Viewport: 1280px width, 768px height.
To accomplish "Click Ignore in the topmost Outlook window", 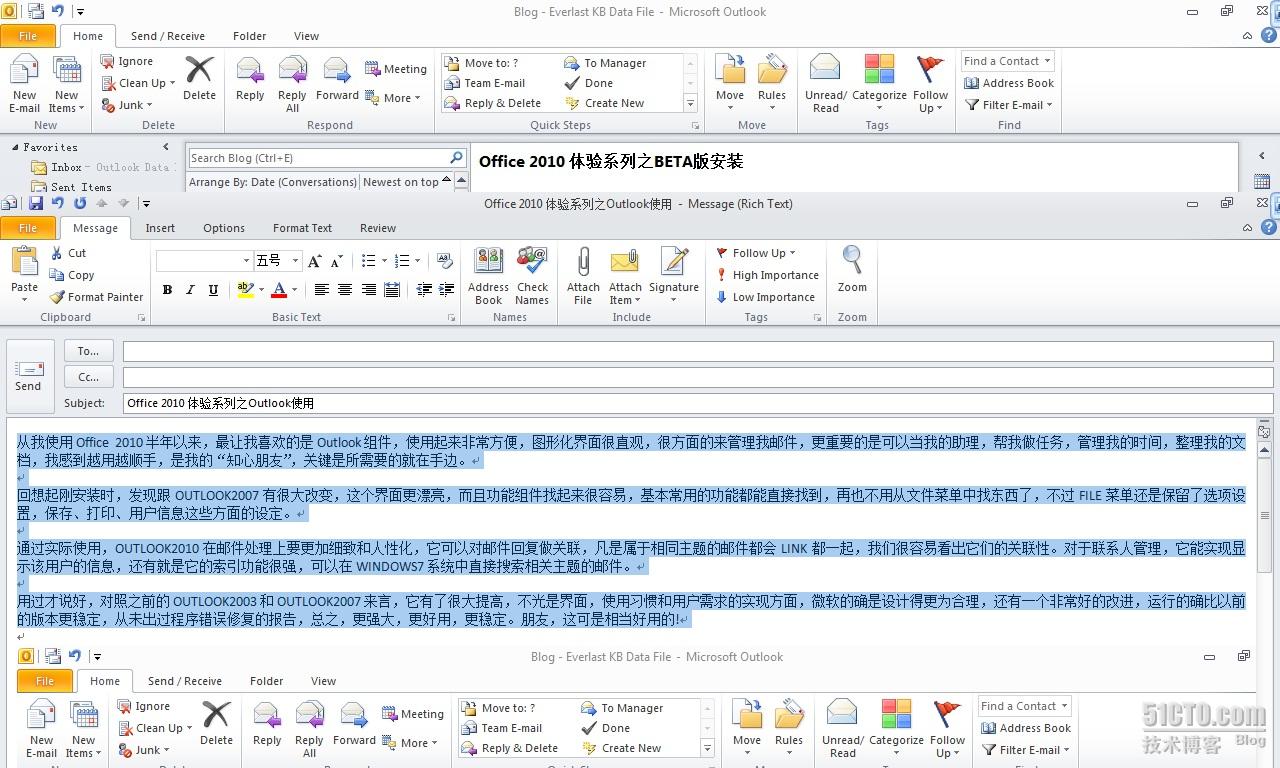I will pyautogui.click(x=127, y=61).
